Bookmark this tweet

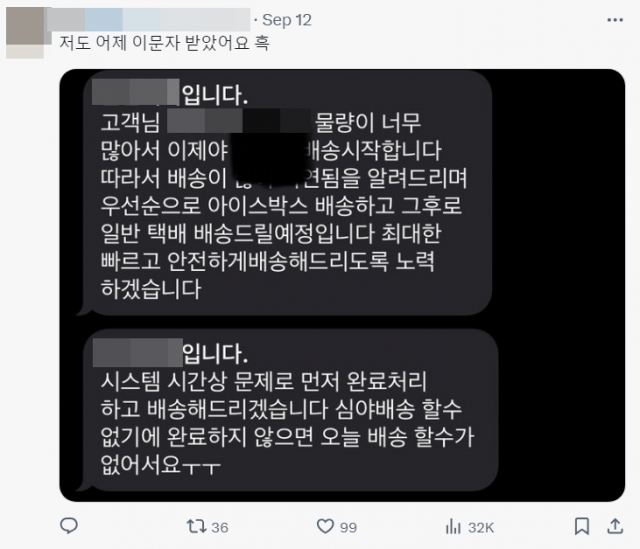pos(582,526)
